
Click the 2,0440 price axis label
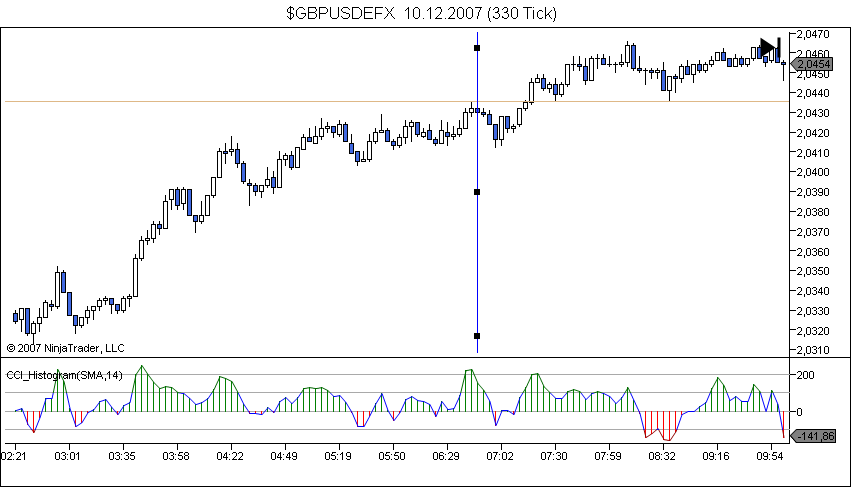click(812, 93)
